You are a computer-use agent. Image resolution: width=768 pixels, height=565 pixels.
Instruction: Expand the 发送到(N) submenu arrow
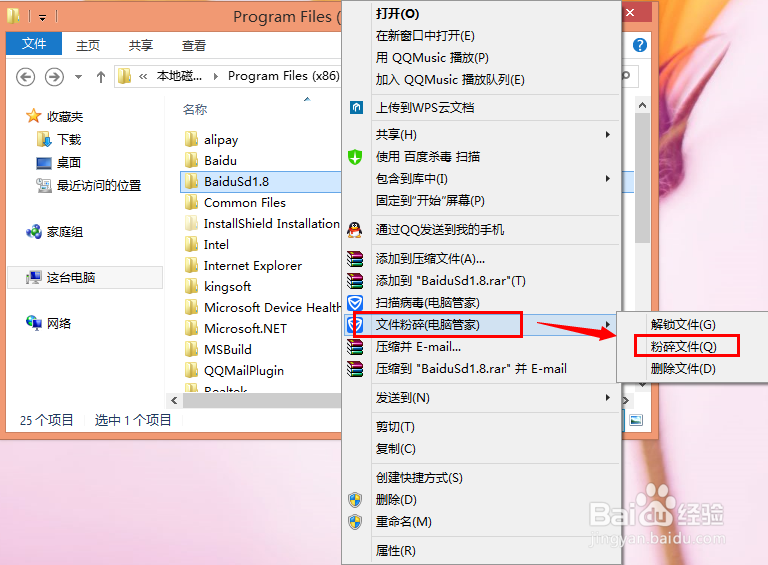tap(607, 398)
